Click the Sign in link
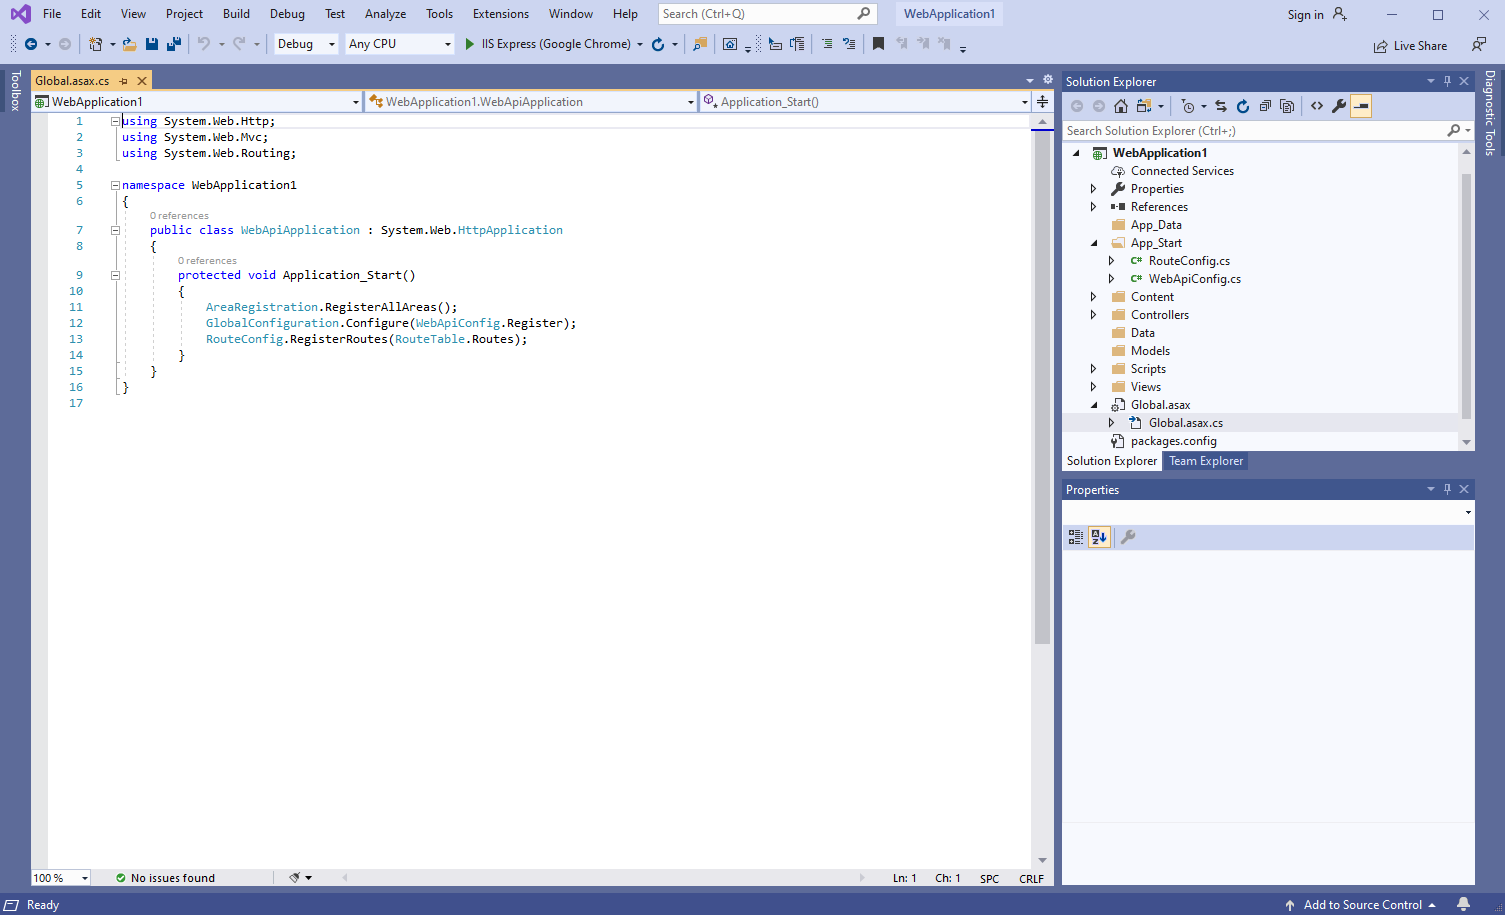Viewport: 1505px width, 915px height. tap(1305, 15)
